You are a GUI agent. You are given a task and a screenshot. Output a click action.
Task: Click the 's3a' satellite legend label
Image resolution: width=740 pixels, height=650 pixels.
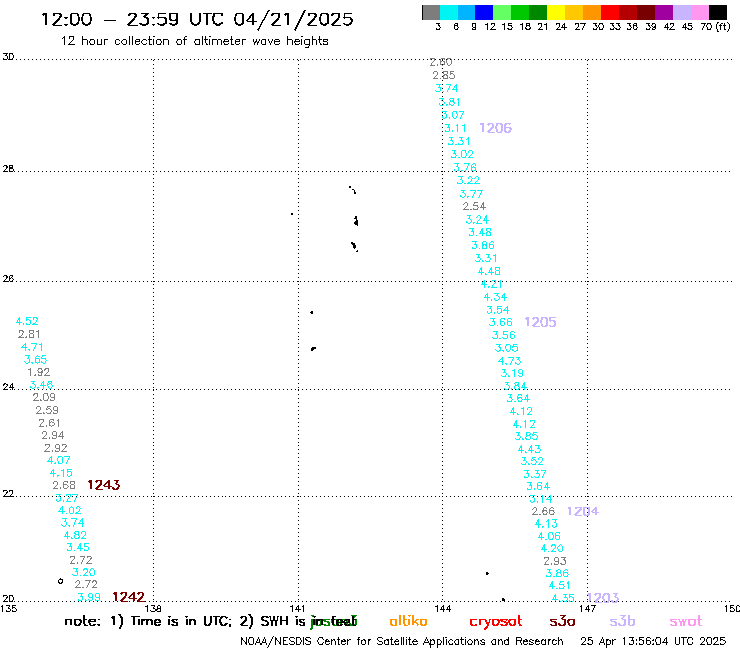[x=562, y=621]
